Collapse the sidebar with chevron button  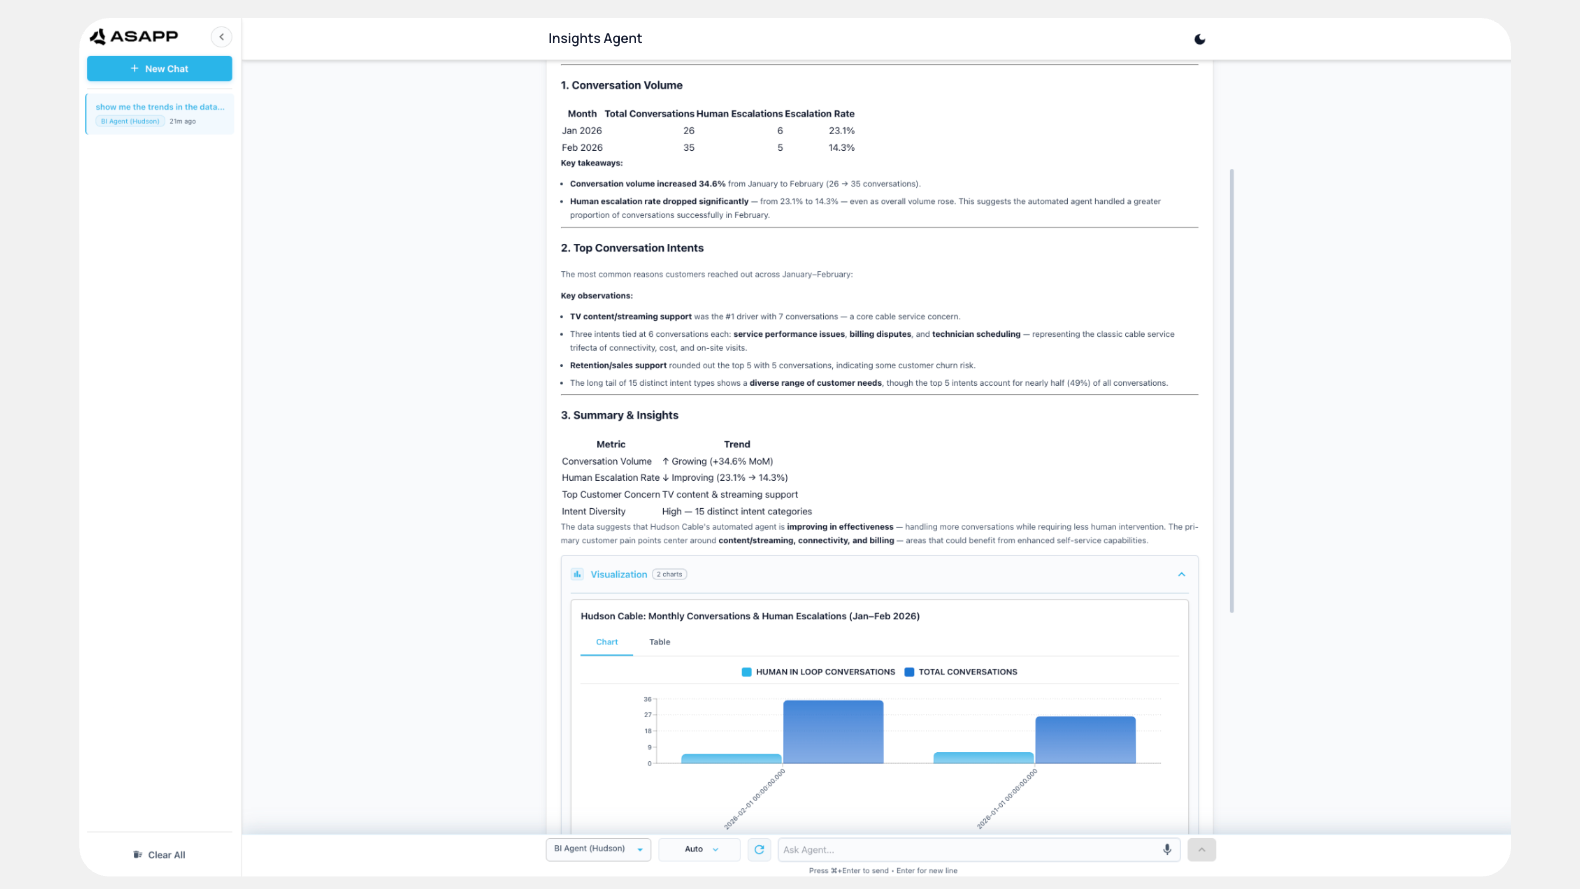(x=222, y=37)
